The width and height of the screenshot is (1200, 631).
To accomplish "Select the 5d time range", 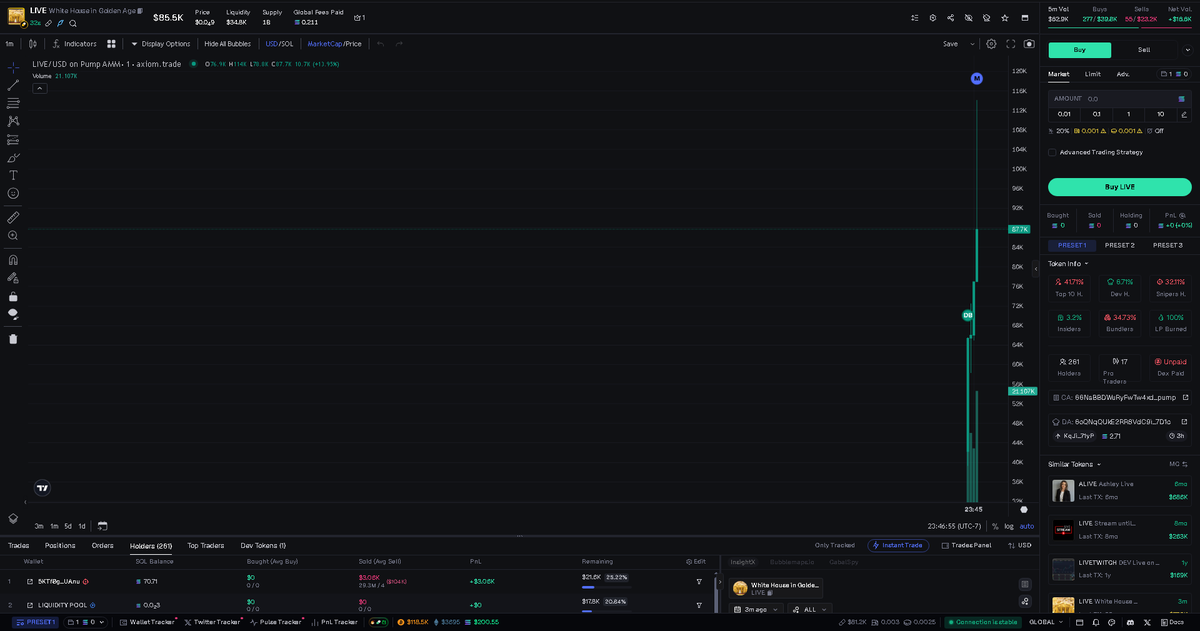I will 68,525.
